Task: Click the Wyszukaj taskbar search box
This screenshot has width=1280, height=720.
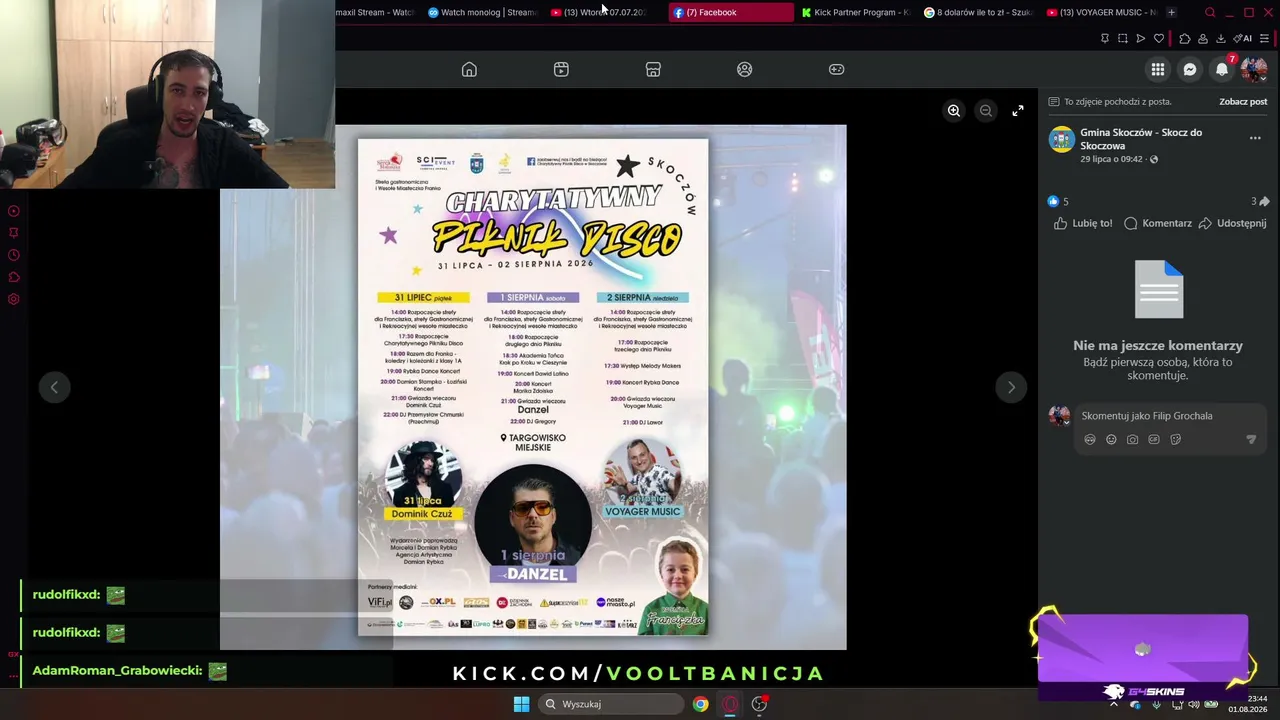Action: 610,704
